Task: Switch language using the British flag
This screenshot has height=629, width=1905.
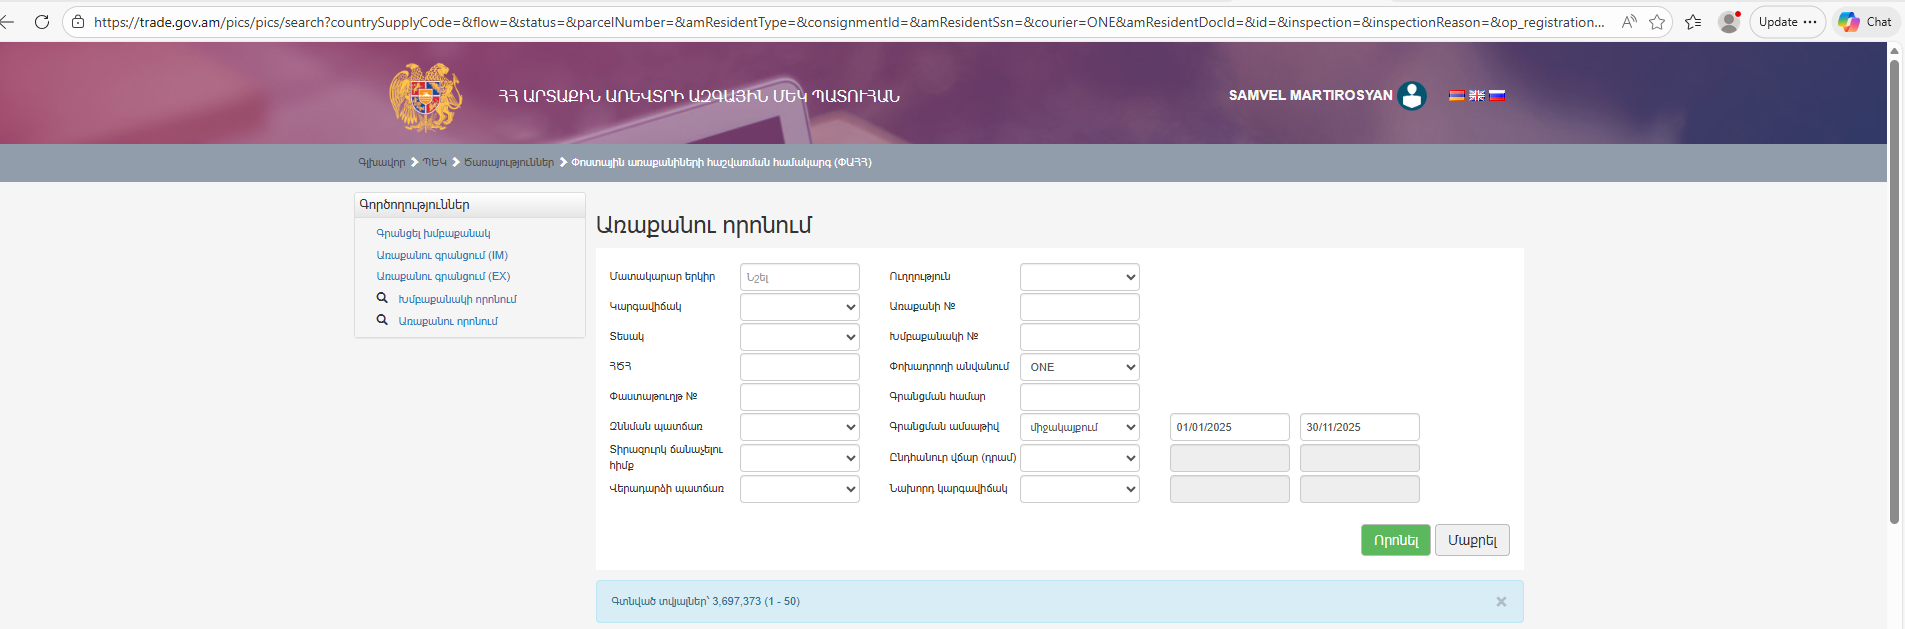Action: click(1477, 96)
